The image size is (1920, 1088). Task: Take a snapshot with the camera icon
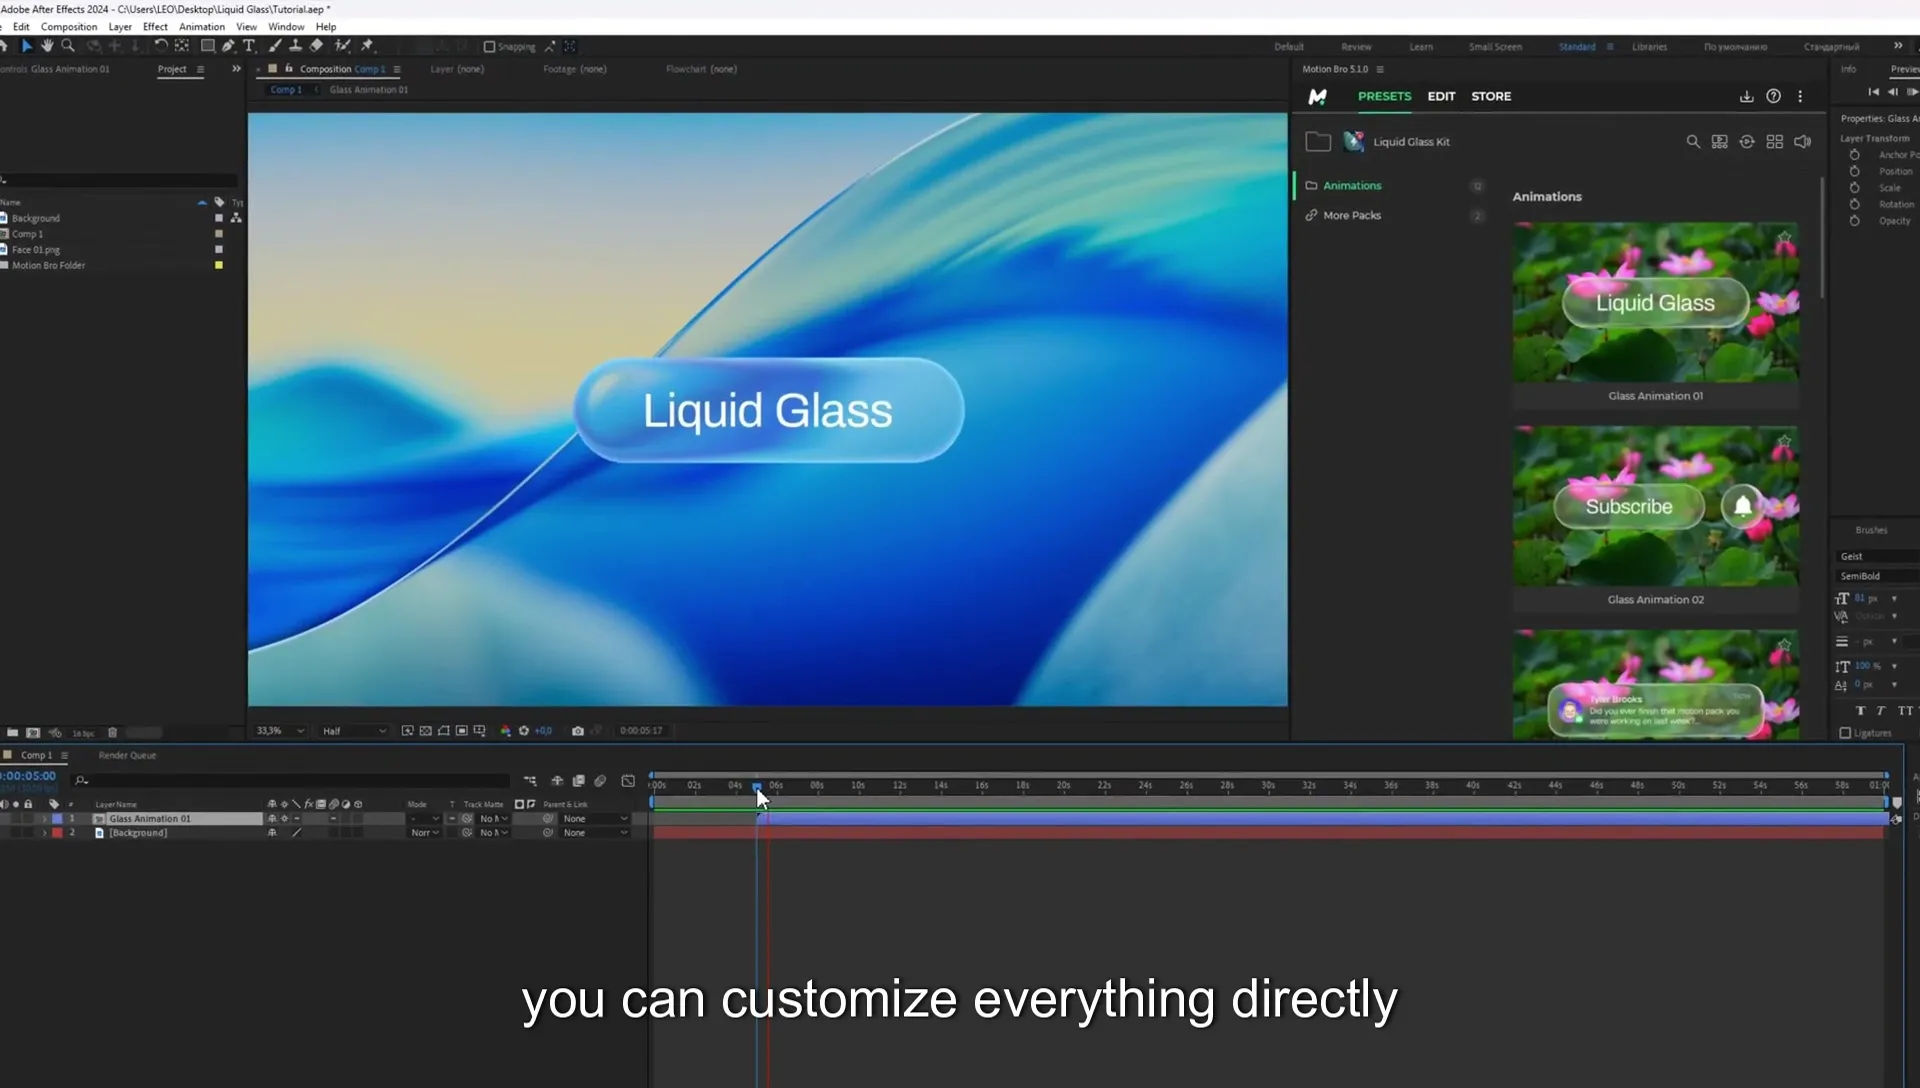click(577, 731)
